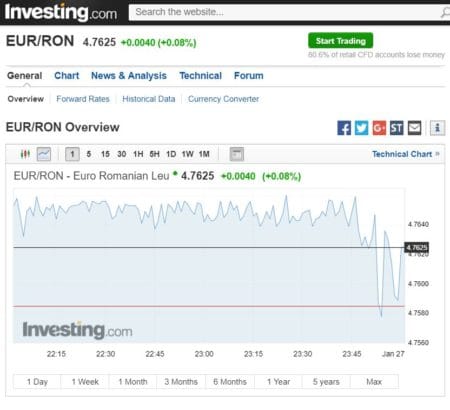Click the Jan 27 axis label
Image resolution: width=450 pixels, height=410 pixels.
393,354
